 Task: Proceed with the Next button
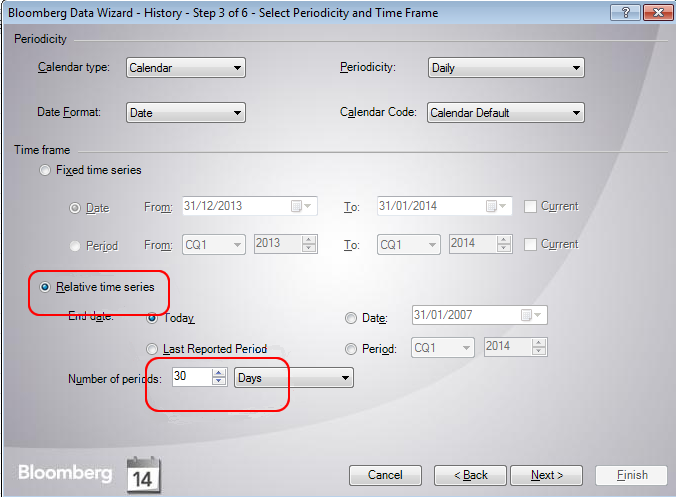(546, 475)
